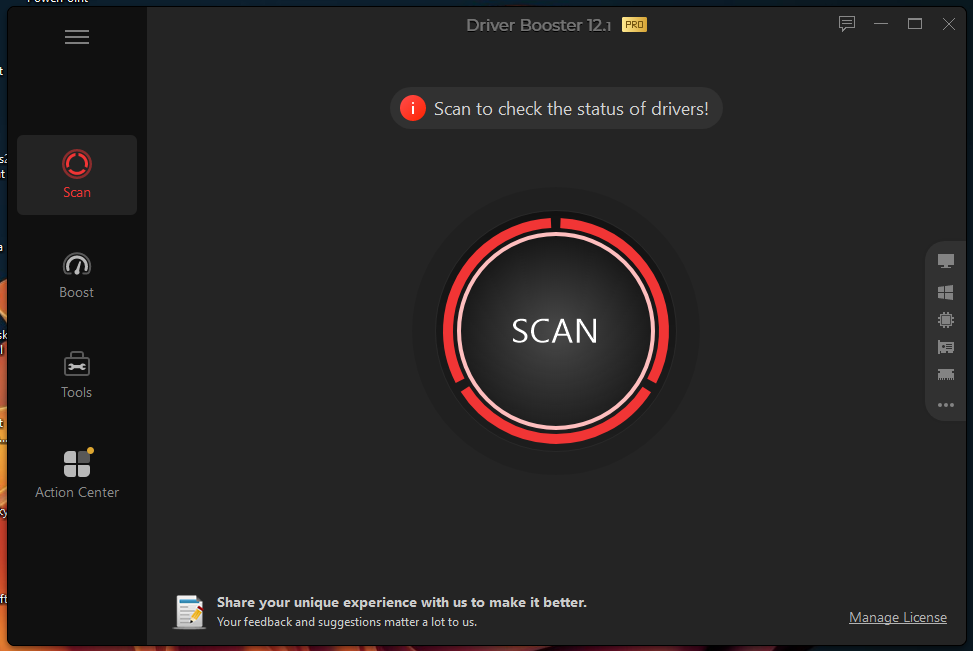Click the feedback notepad icon
The width and height of the screenshot is (973, 651).
(189, 612)
